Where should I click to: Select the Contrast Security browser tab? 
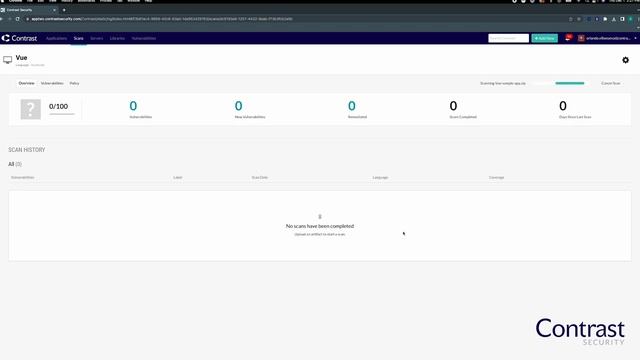[29, 10]
